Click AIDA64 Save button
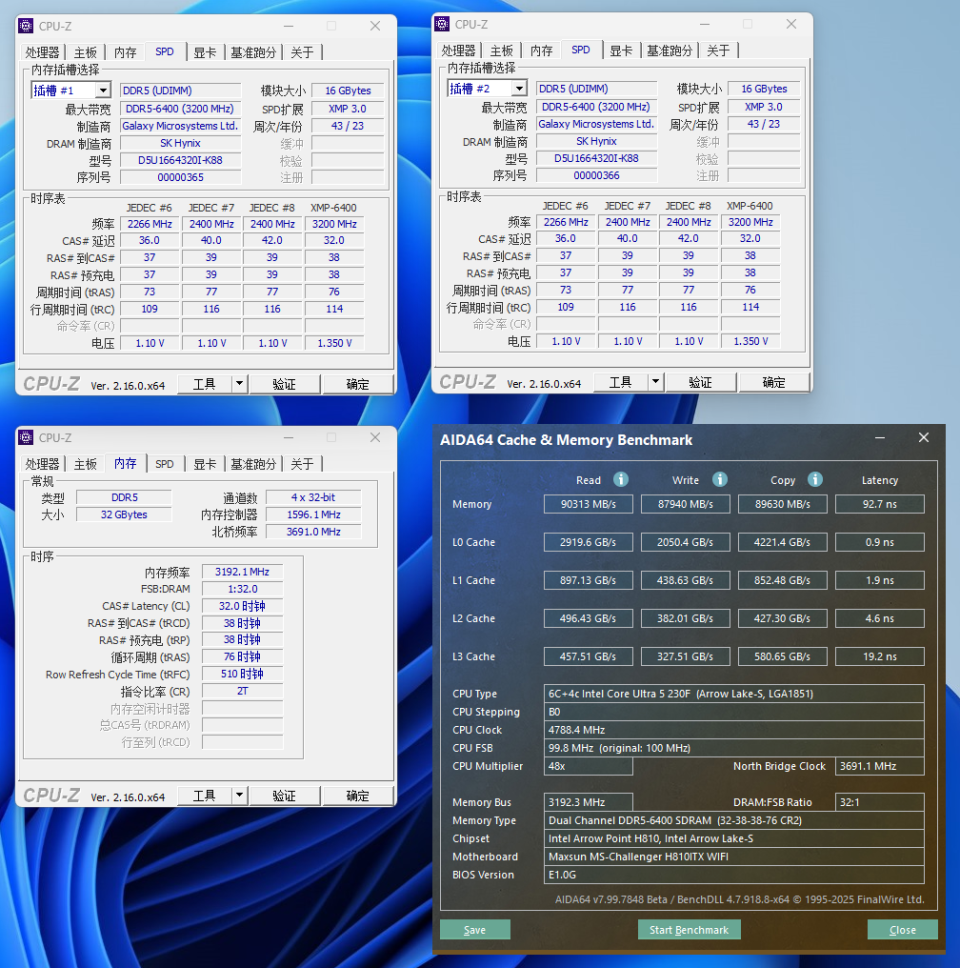The height and width of the screenshot is (968, 960). 475,930
